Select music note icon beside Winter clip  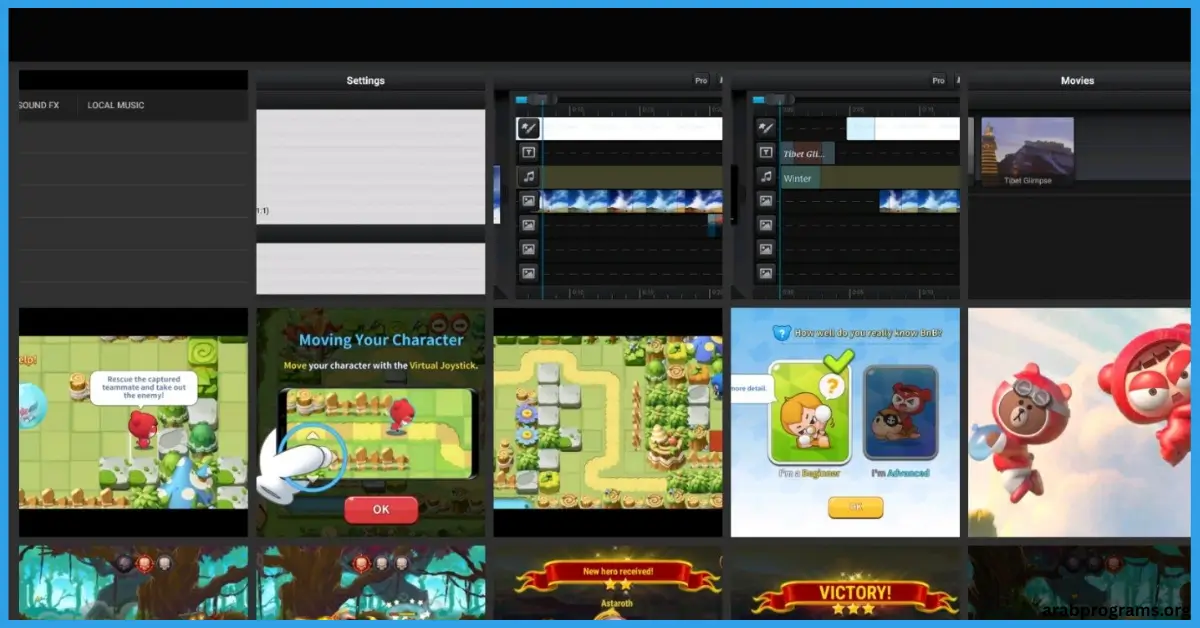pyautogui.click(x=766, y=177)
